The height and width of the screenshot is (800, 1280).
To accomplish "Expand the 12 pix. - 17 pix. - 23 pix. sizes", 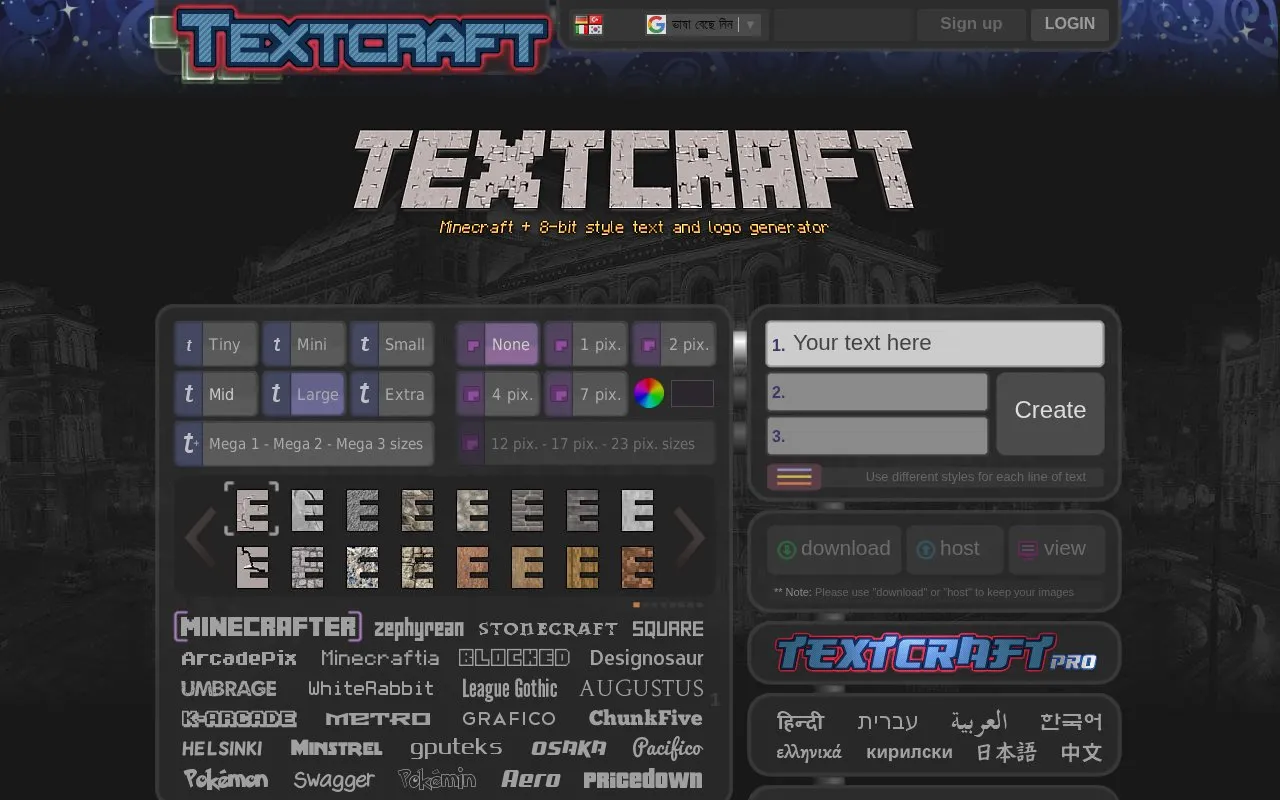I will click(586, 443).
